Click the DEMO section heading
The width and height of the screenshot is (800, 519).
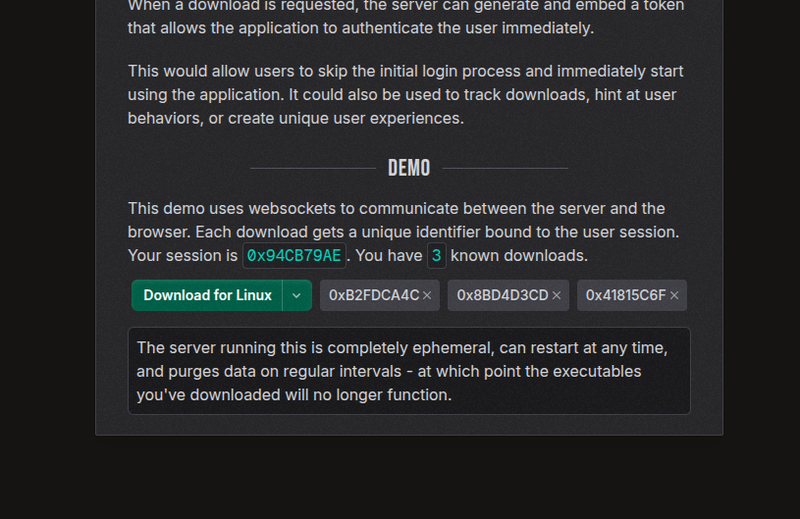409,168
